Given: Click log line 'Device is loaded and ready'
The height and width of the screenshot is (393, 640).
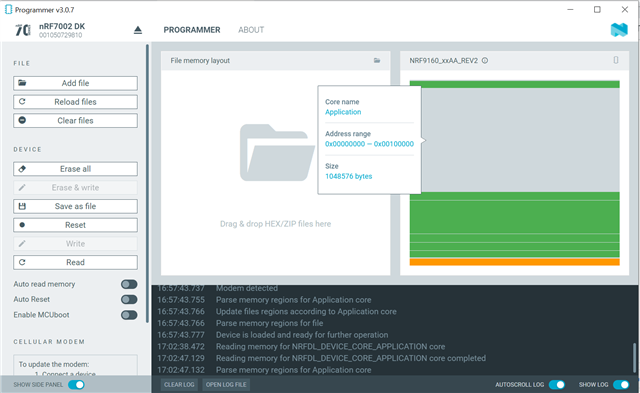Looking at the screenshot, I should [302, 335].
